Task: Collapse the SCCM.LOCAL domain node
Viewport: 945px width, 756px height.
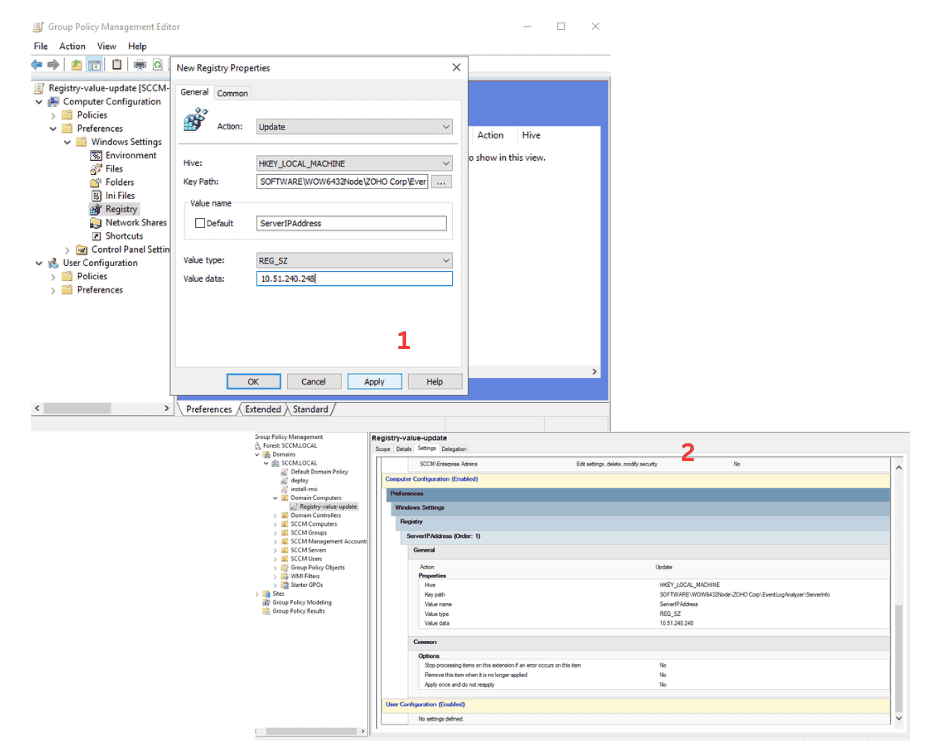Action: pos(264,463)
